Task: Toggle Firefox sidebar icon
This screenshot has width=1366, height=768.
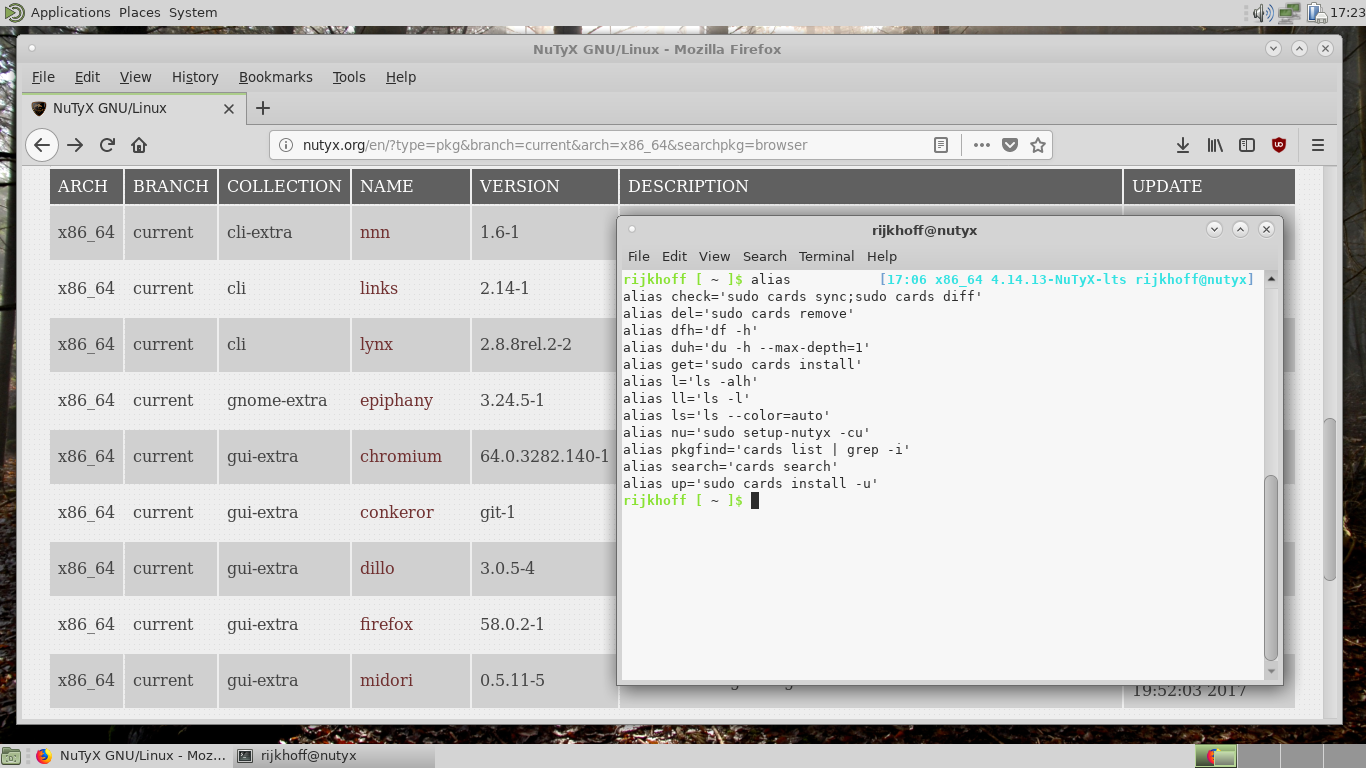Action: (x=1247, y=145)
